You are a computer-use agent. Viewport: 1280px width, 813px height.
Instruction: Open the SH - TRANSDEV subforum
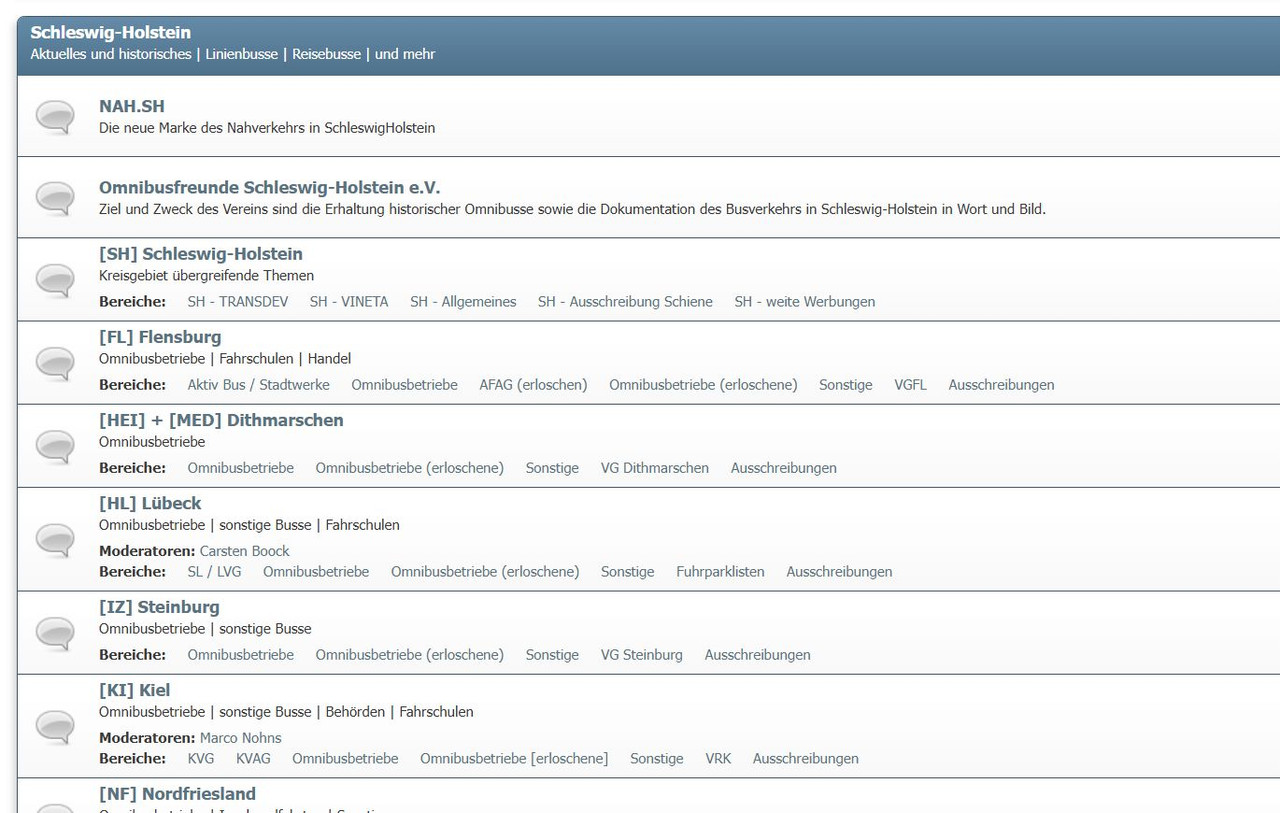point(238,301)
